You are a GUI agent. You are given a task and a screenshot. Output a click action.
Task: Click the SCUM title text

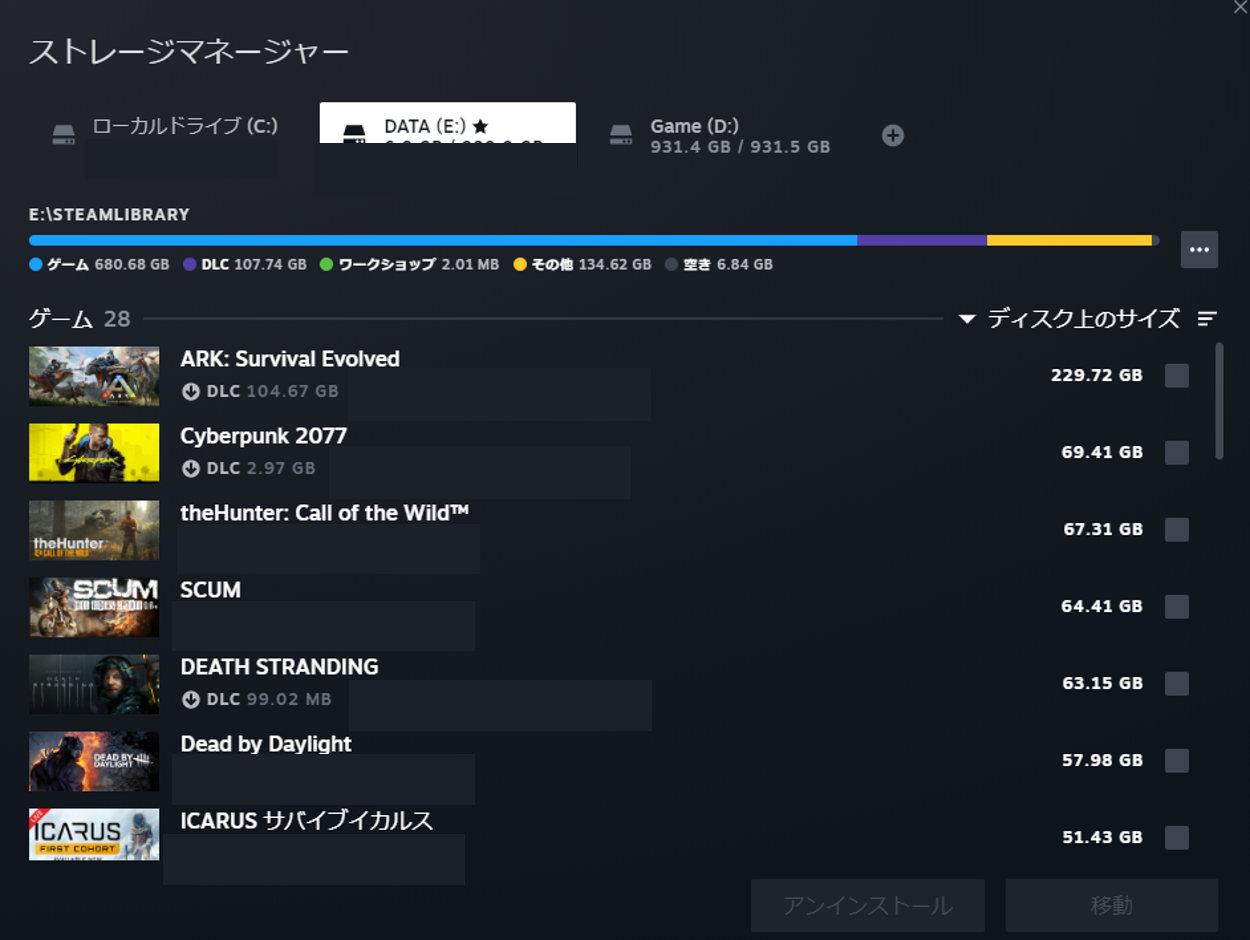tap(211, 590)
